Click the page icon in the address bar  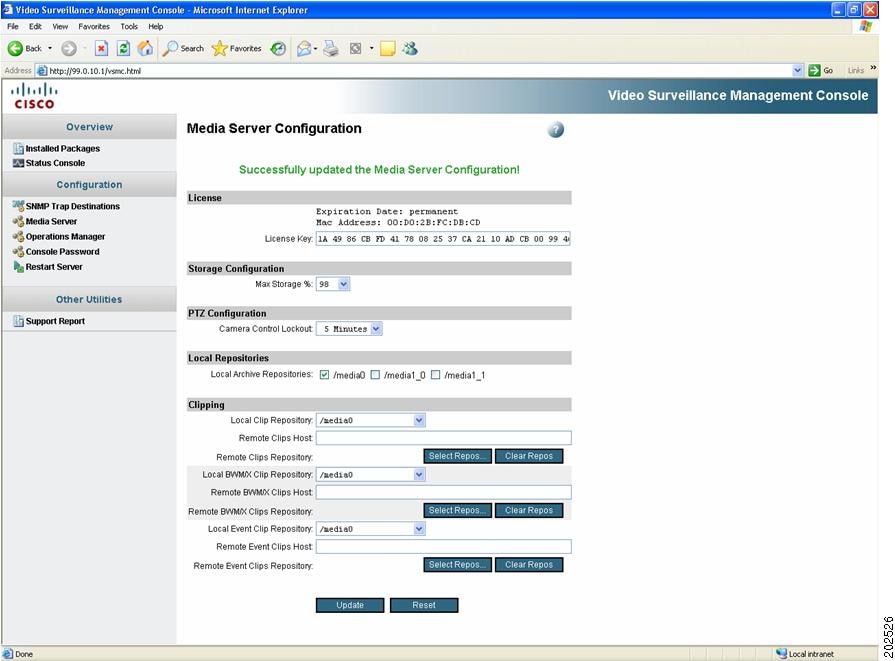point(42,71)
